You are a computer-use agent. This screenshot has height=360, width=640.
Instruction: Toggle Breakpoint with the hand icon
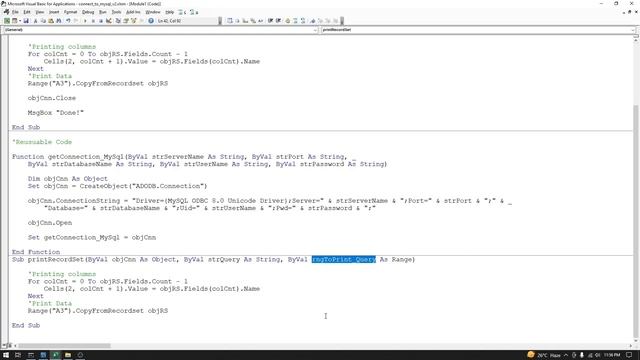(287, 21)
